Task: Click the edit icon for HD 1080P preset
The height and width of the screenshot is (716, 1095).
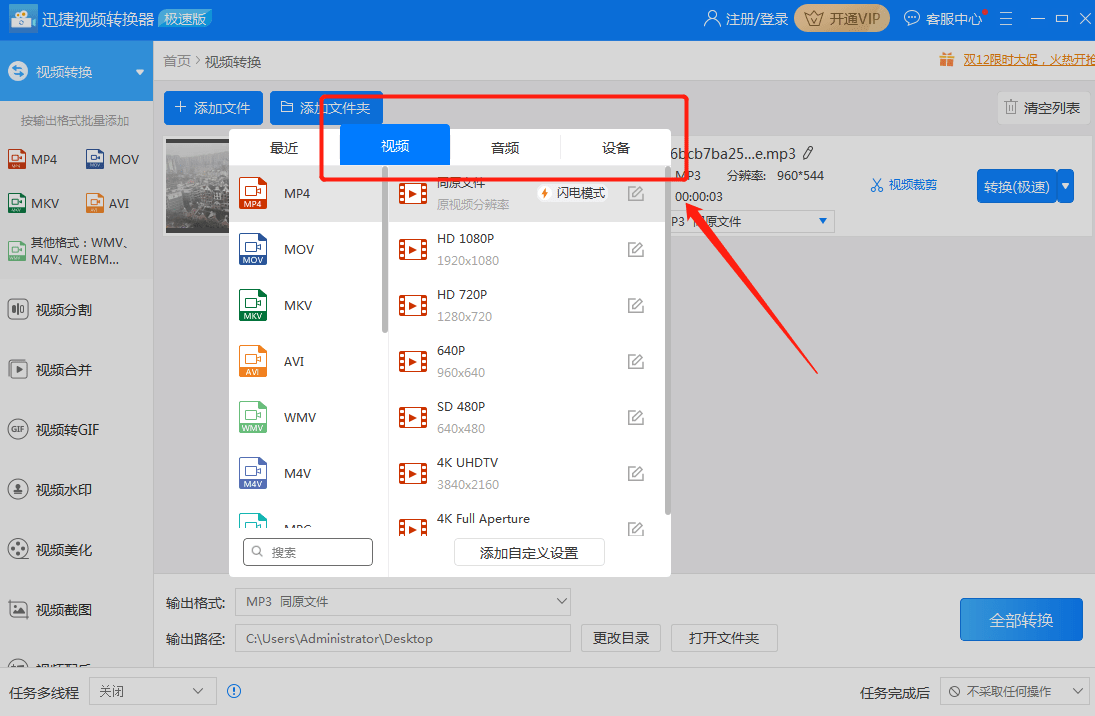Action: (x=635, y=250)
